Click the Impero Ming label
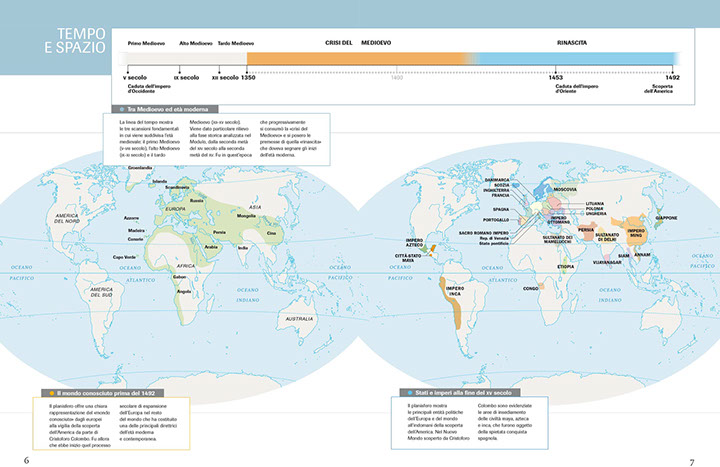Viewport: 720px width, 467px height. (x=636, y=231)
